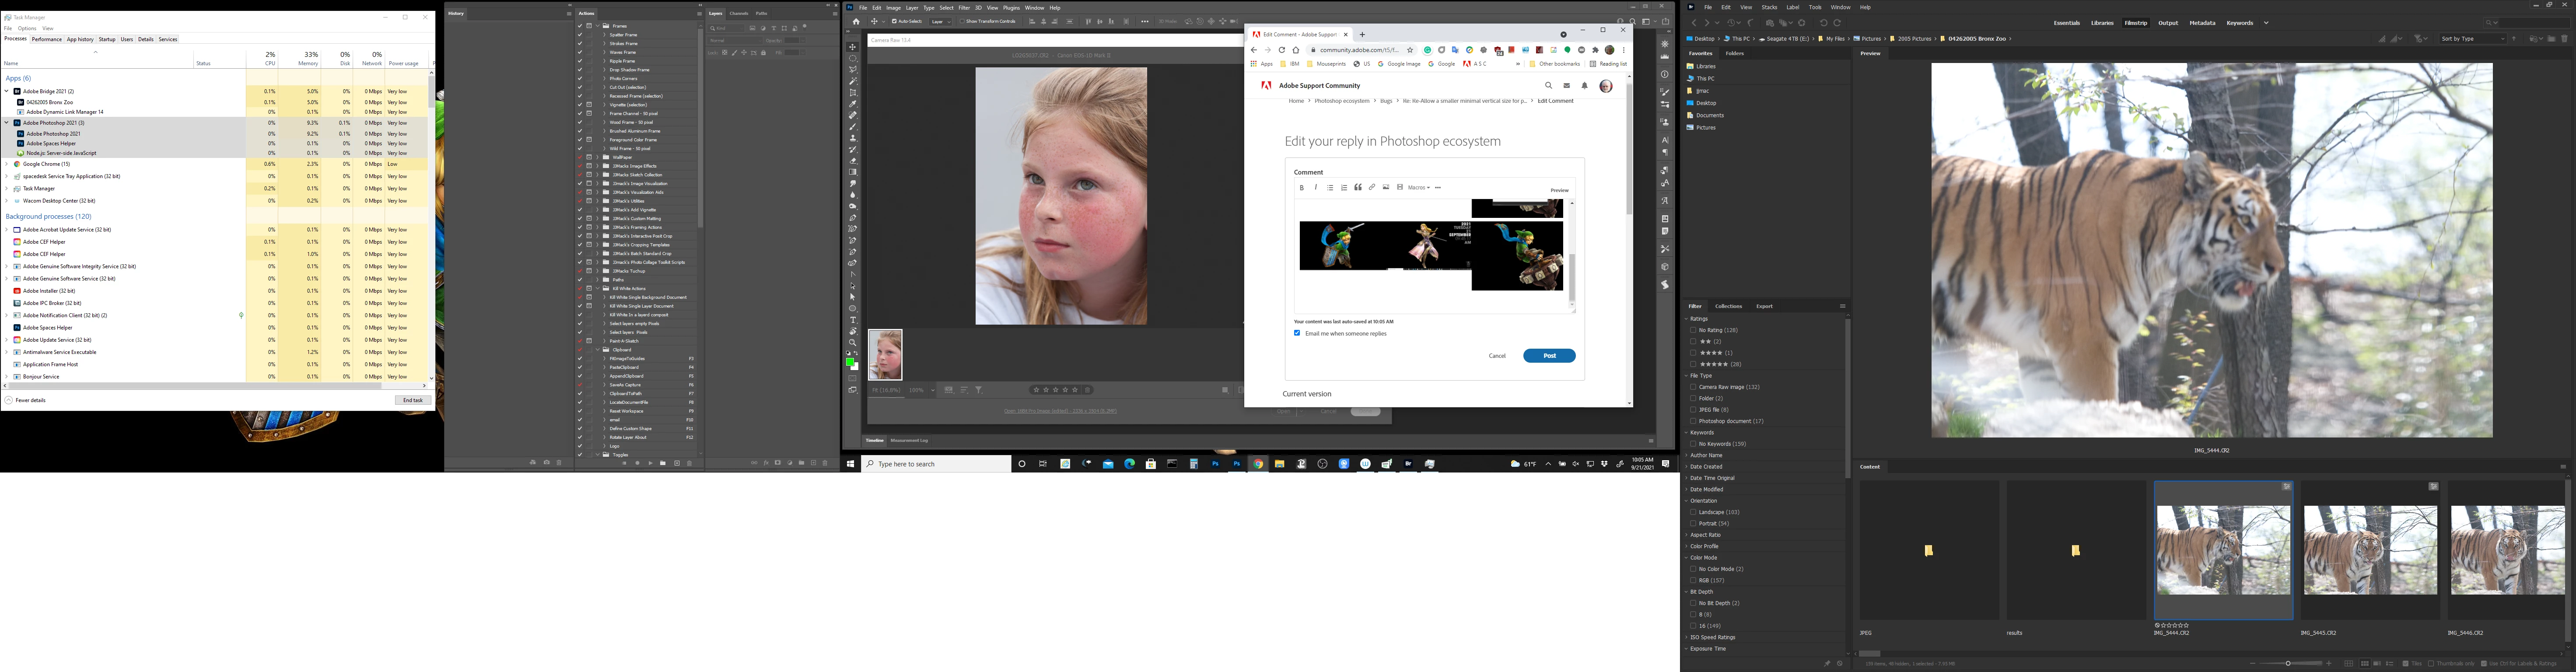Open Photoshop from the Windows taskbar
The width and height of the screenshot is (2576, 672).
(x=1237, y=464)
